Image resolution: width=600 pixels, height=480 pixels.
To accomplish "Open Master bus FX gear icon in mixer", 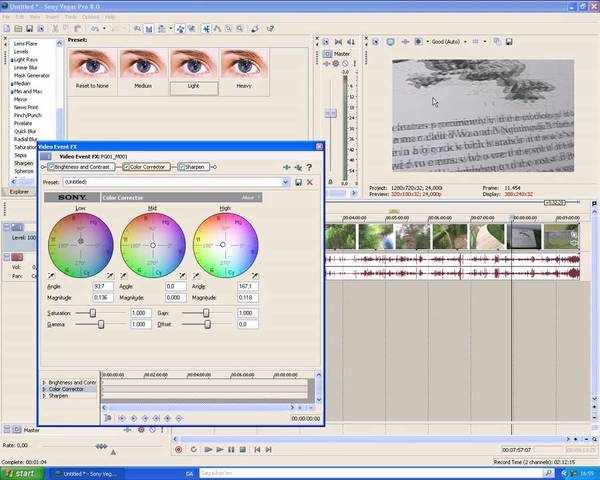I will pos(336,64).
